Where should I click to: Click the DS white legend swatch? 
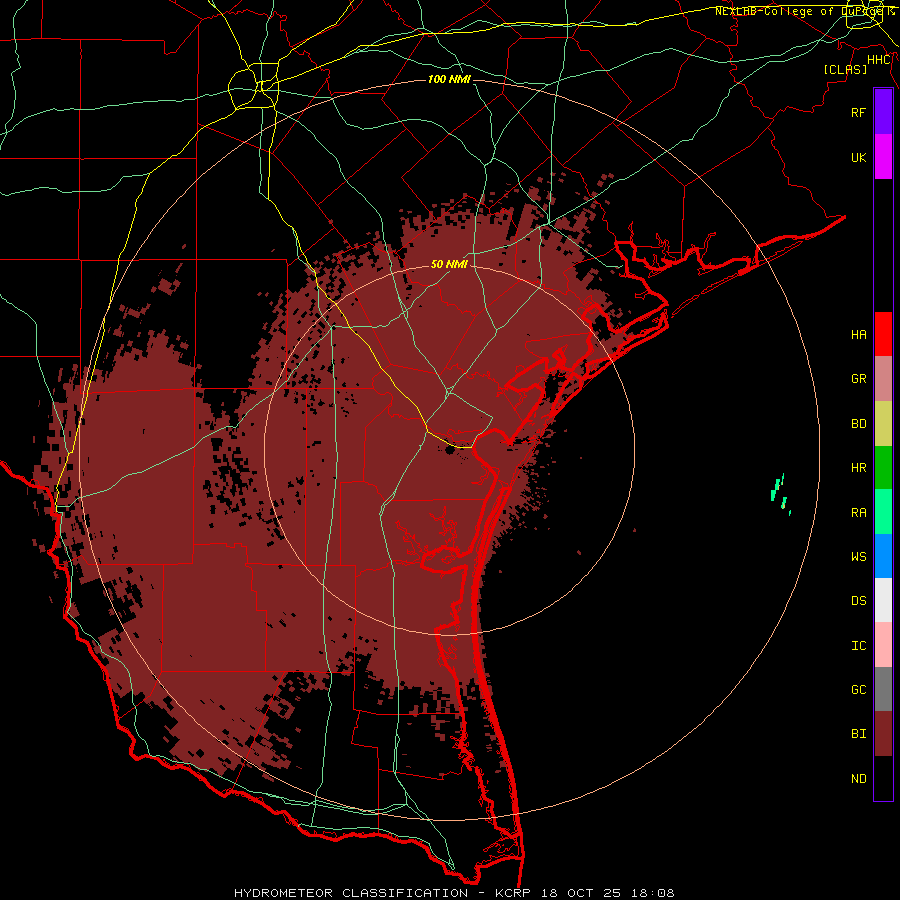point(883,600)
